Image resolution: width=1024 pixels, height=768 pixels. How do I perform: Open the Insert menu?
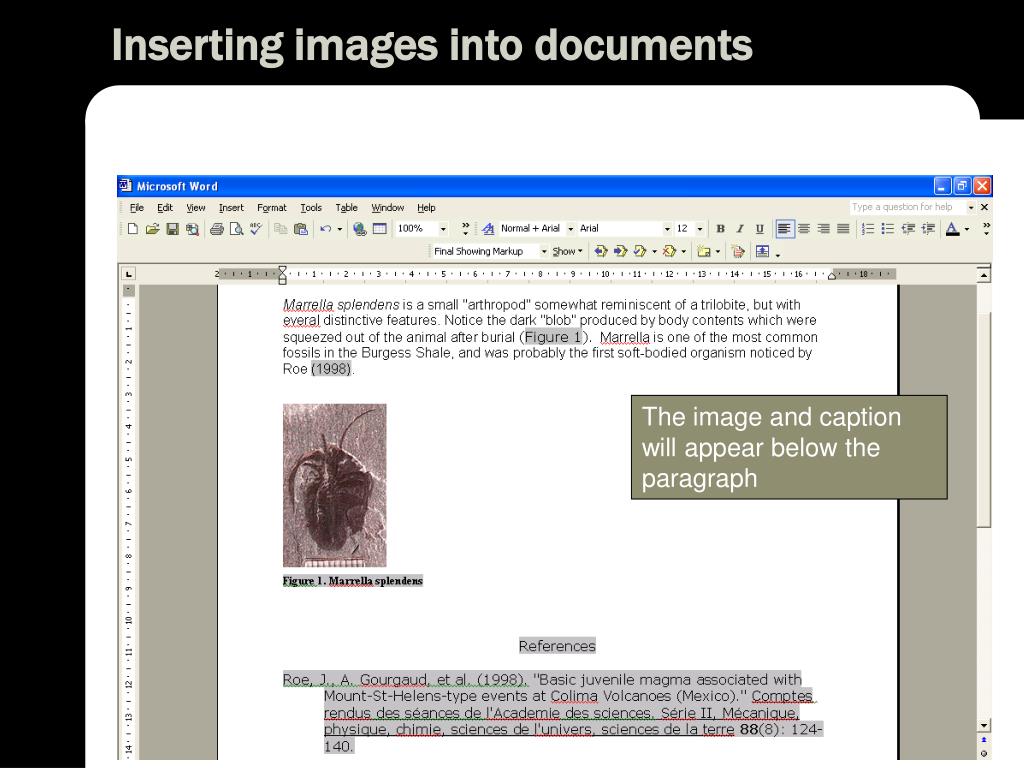click(231, 208)
